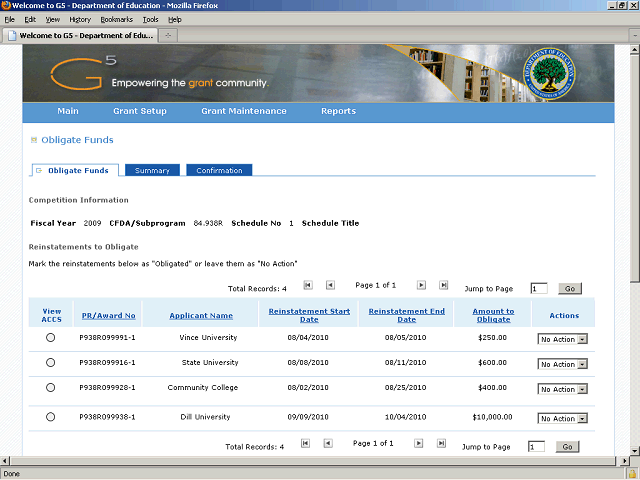This screenshot has width=640, height=480.
Task: Click the last page icon in bottom pager
Action: pos(441,443)
